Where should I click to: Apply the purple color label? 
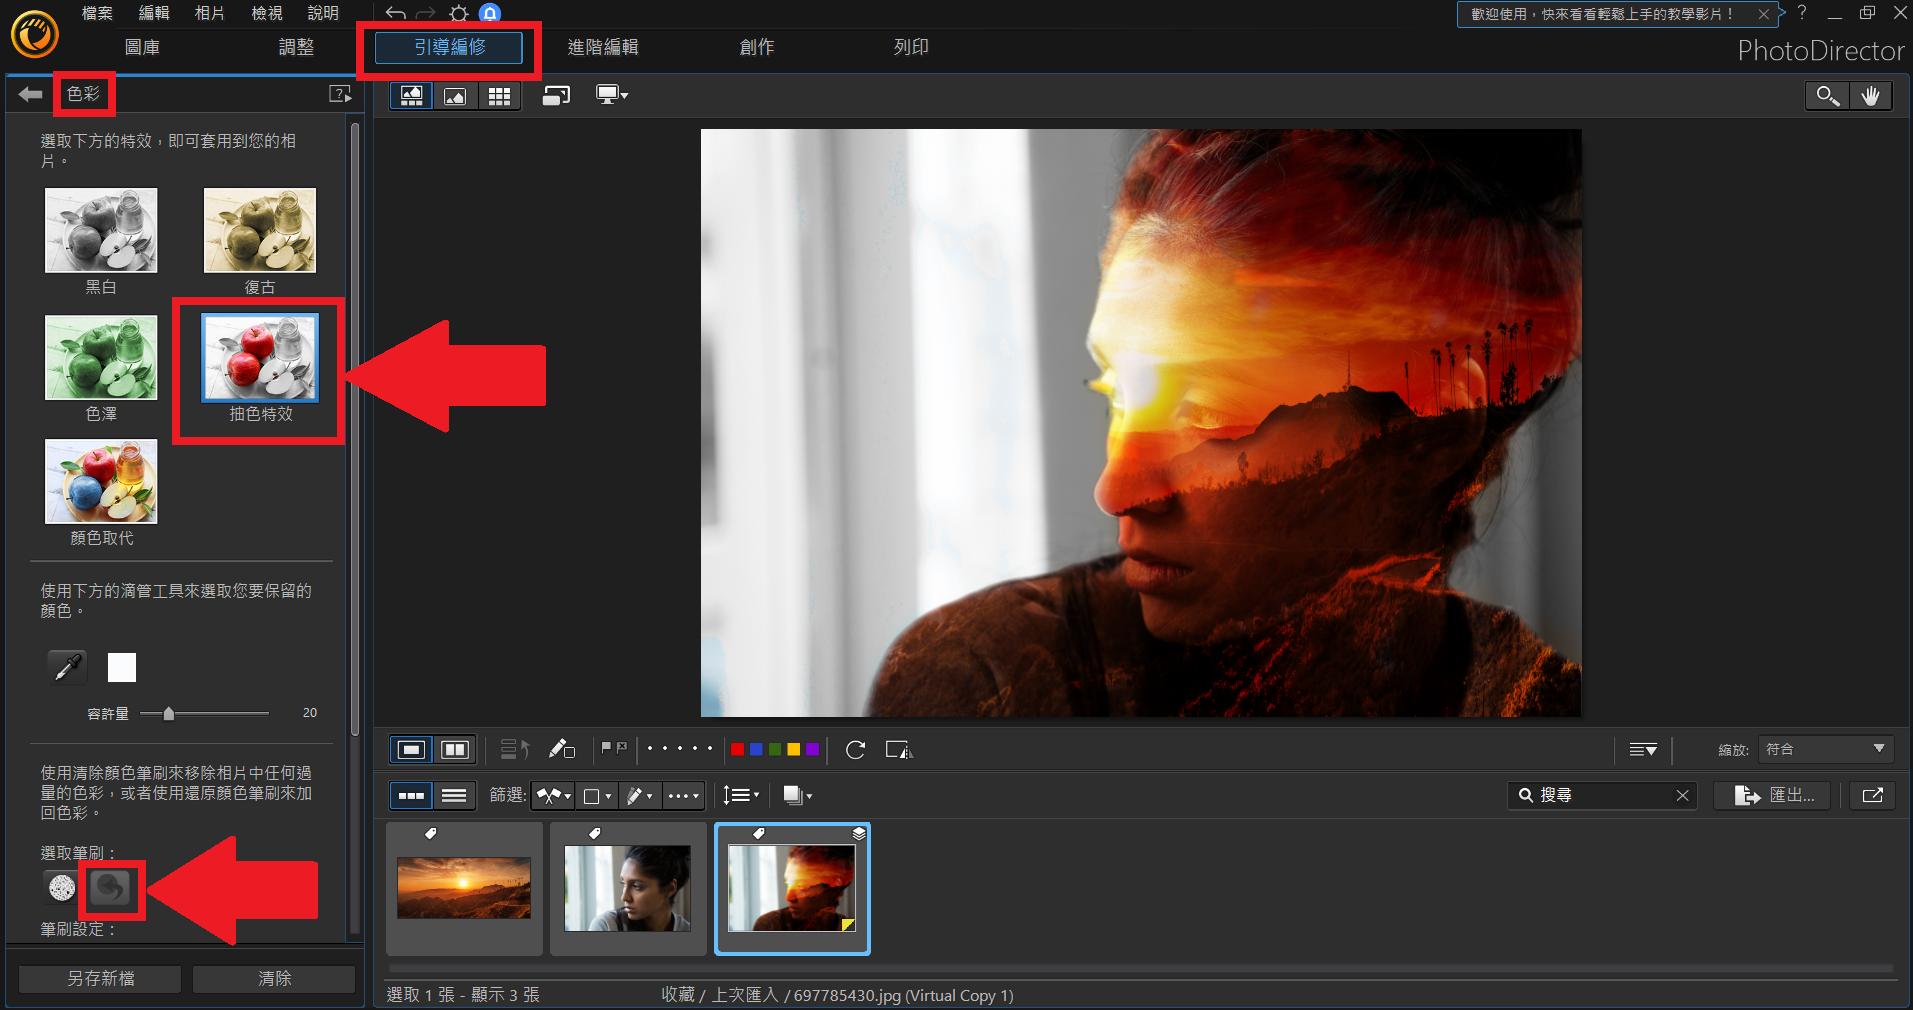tap(812, 749)
